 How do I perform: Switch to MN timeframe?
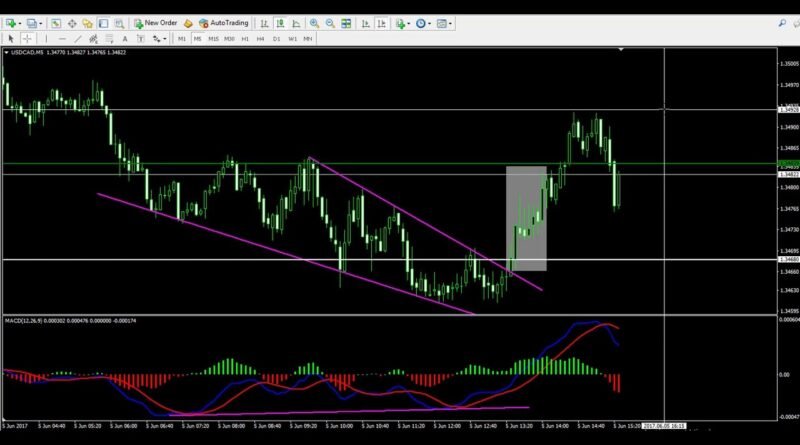pos(308,39)
